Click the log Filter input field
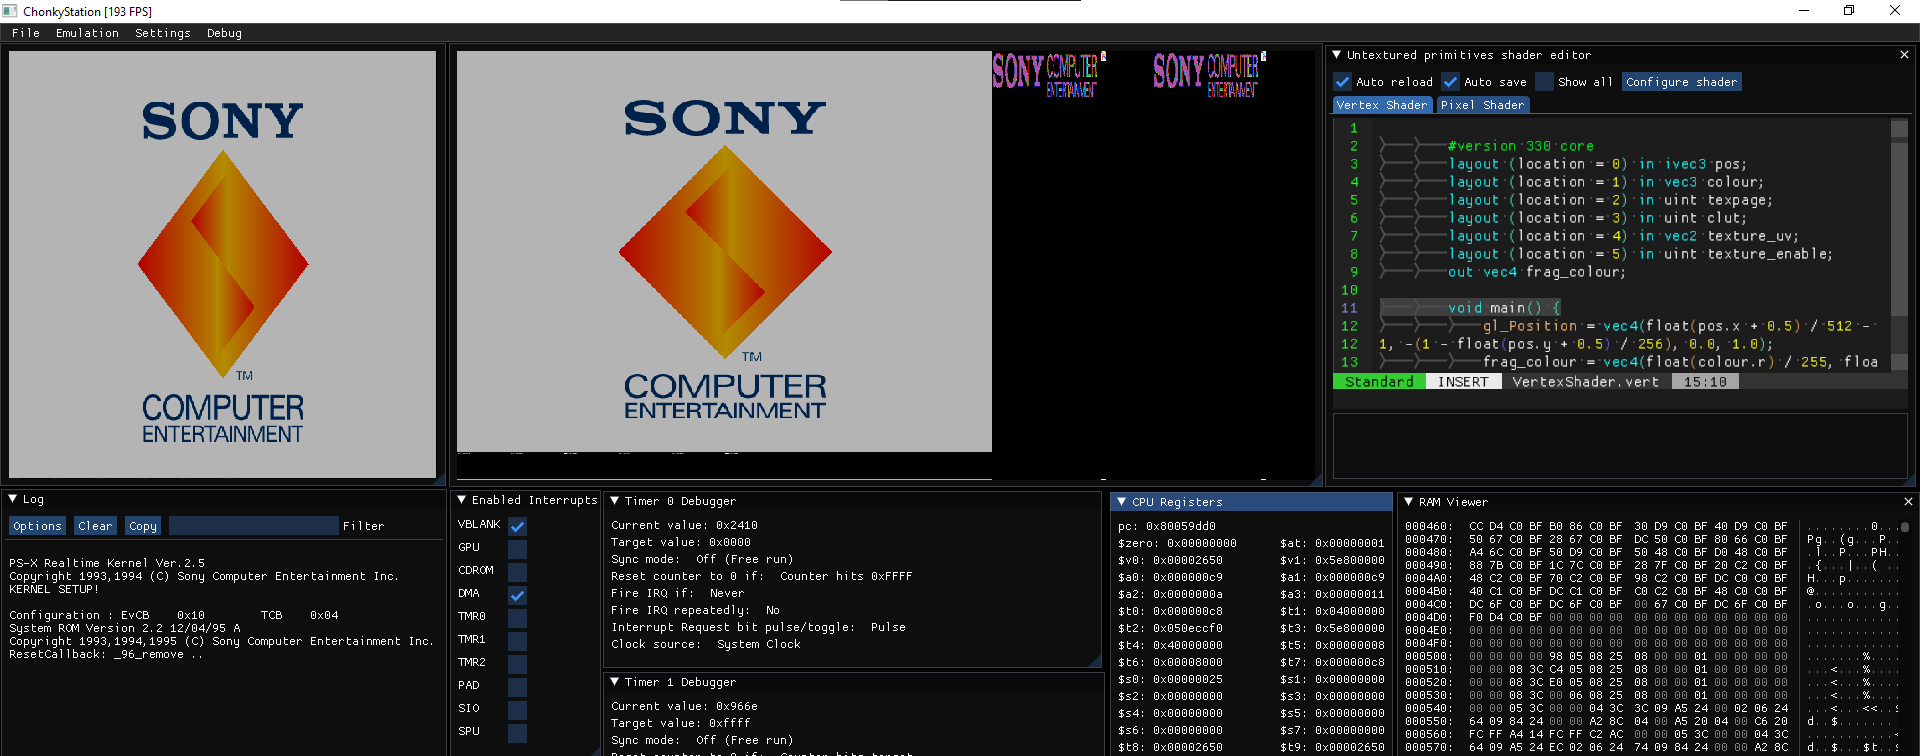Viewport: 1920px width, 756px height. [253, 526]
